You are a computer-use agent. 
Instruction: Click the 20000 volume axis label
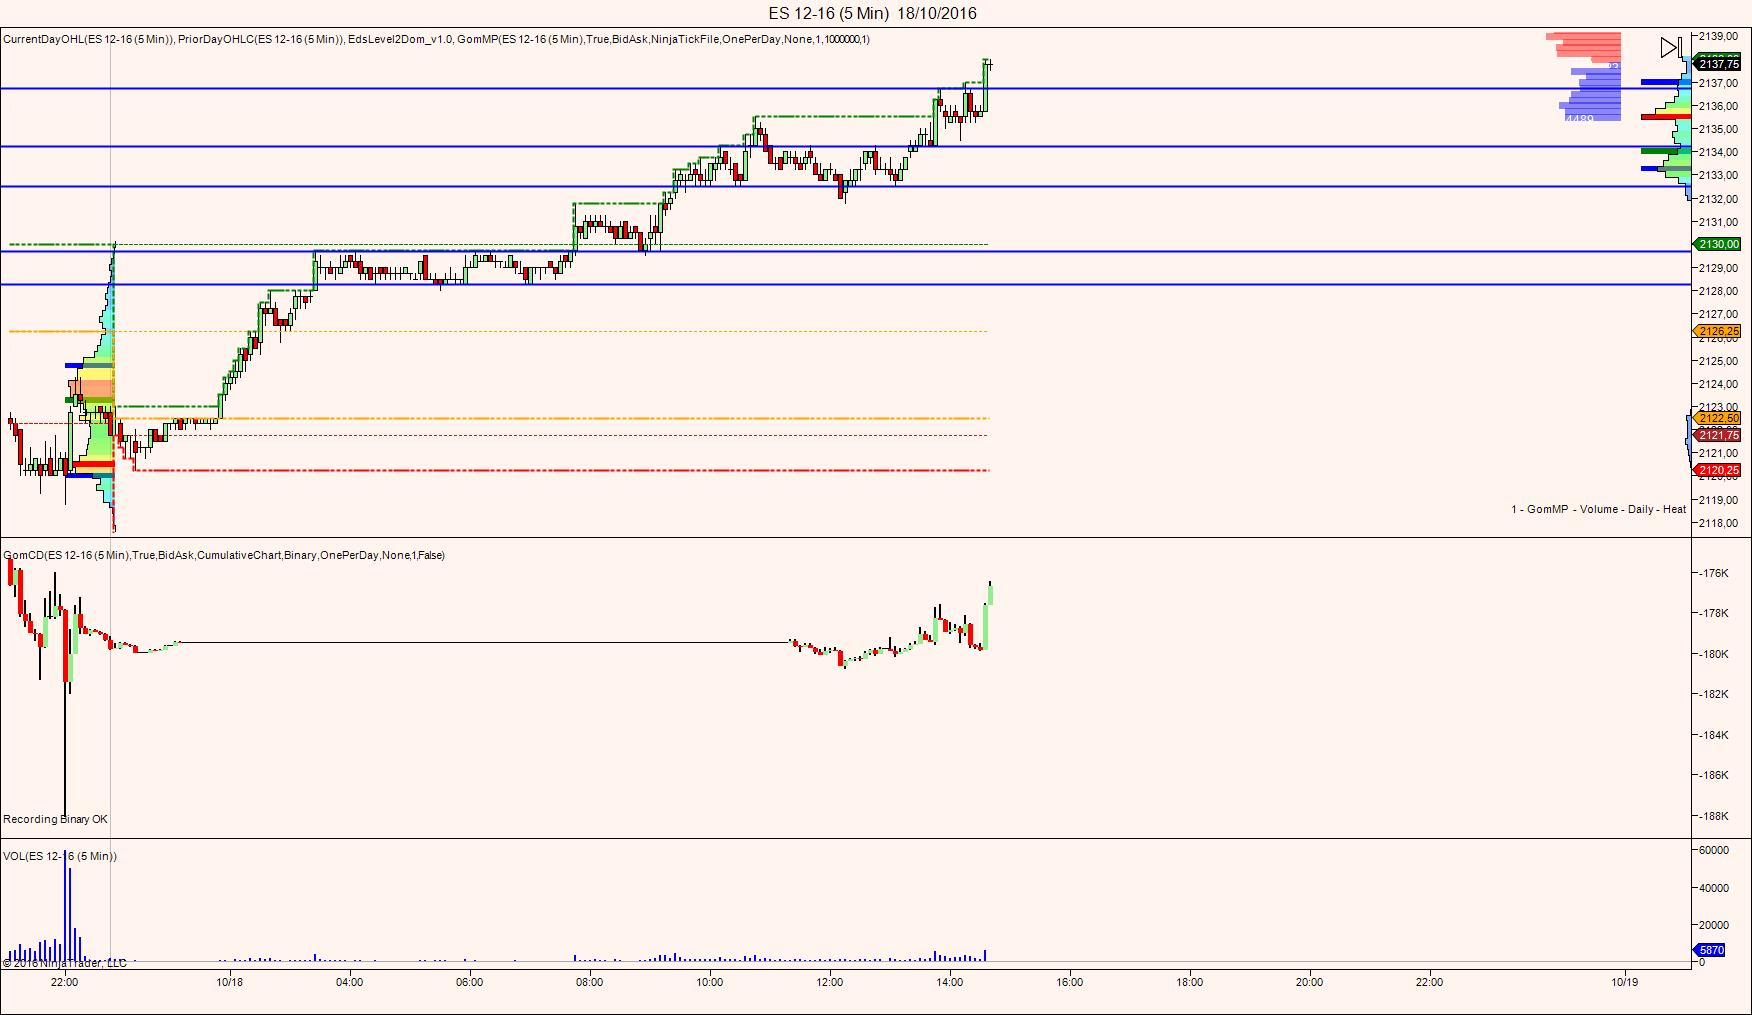click(x=1714, y=925)
